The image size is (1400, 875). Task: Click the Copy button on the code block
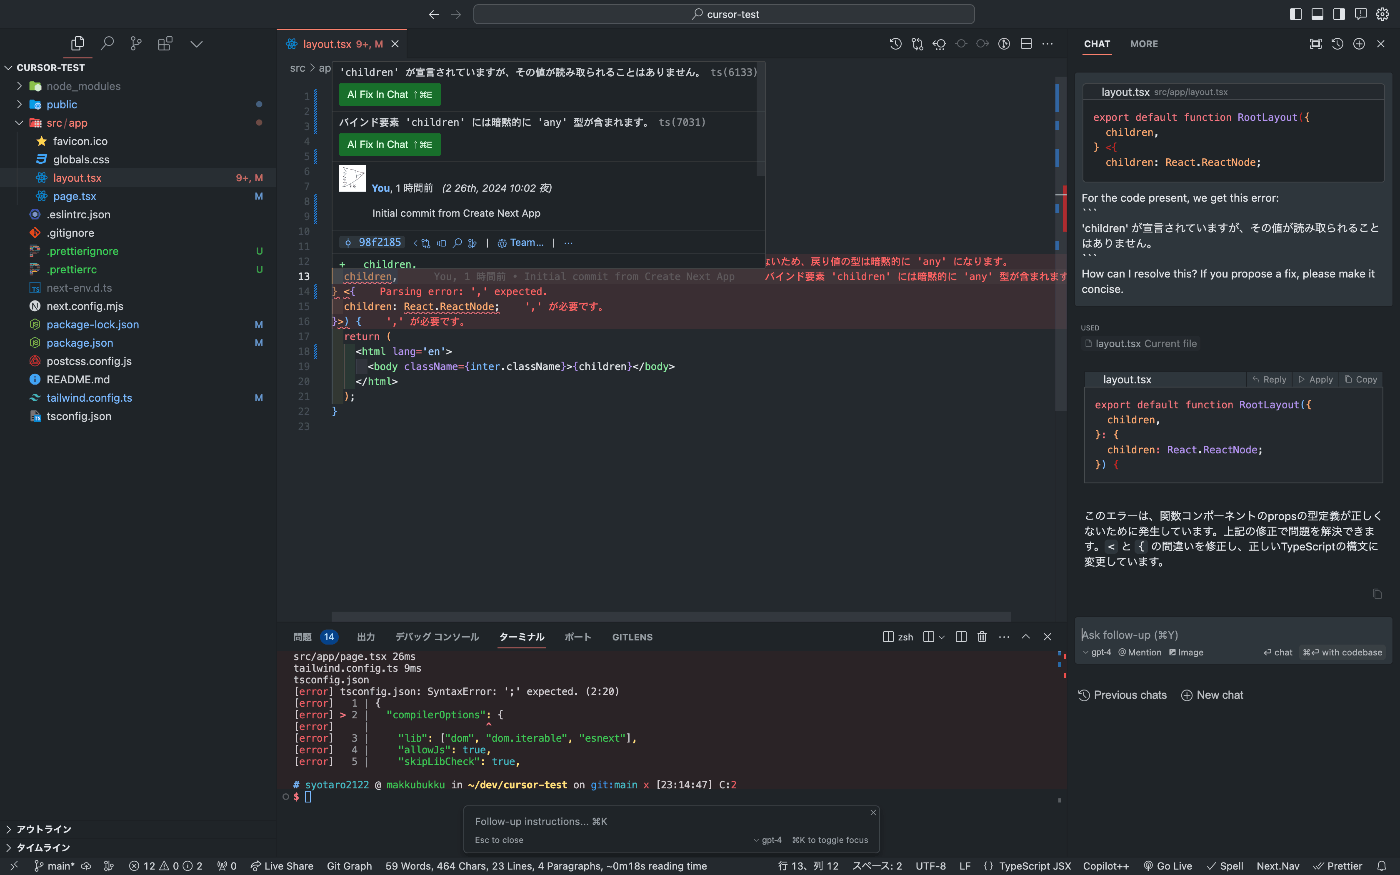pos(1361,380)
